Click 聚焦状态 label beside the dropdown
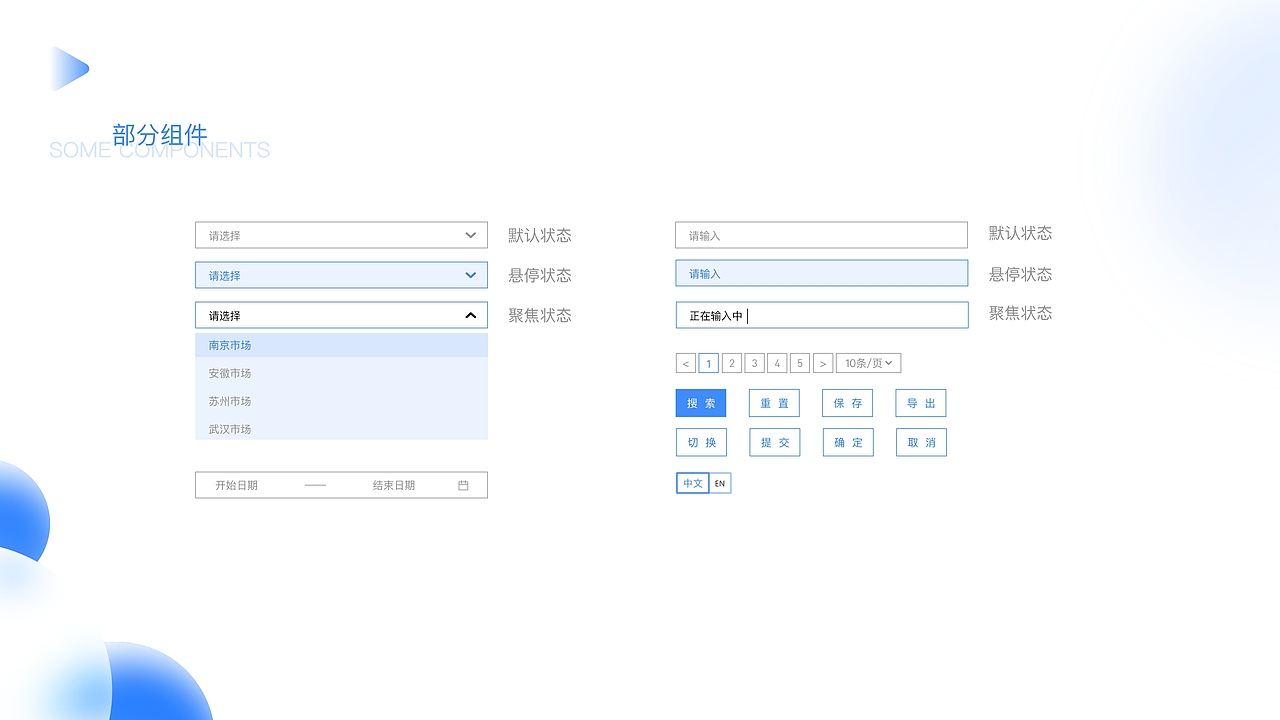This screenshot has height=720, width=1280. (x=540, y=315)
